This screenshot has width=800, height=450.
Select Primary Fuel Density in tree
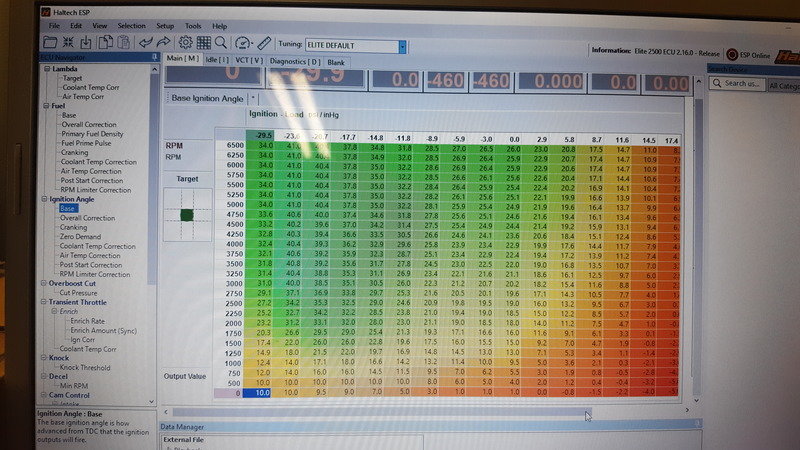(92, 134)
